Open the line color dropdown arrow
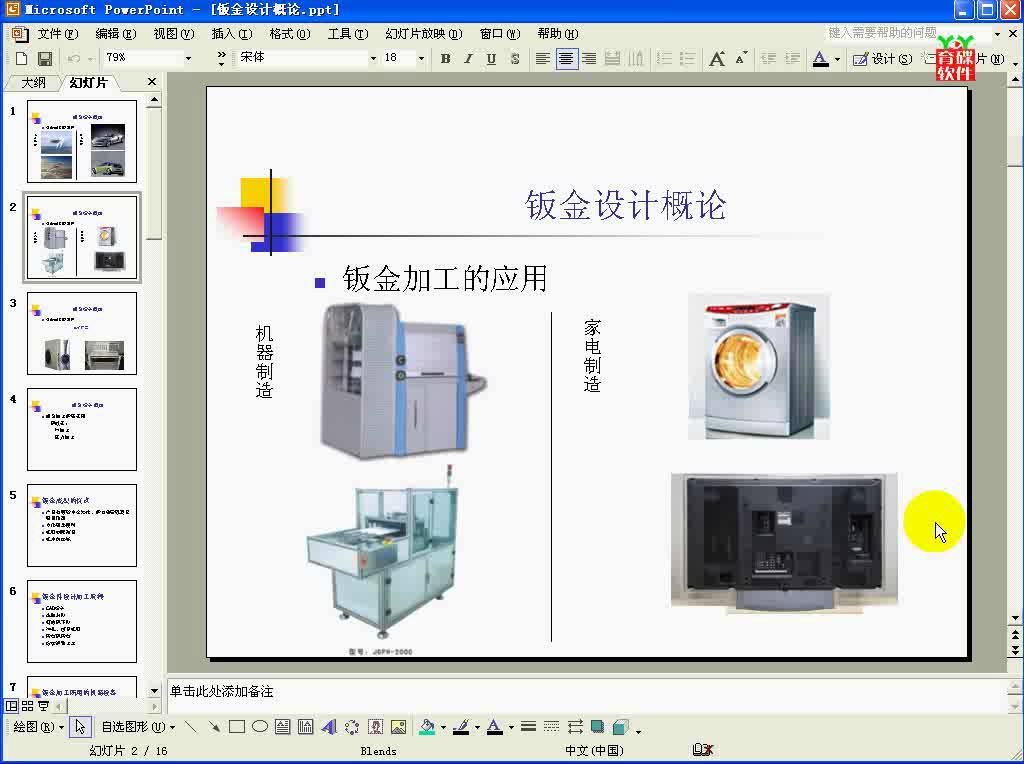The width and height of the screenshot is (1024, 764). [477, 727]
